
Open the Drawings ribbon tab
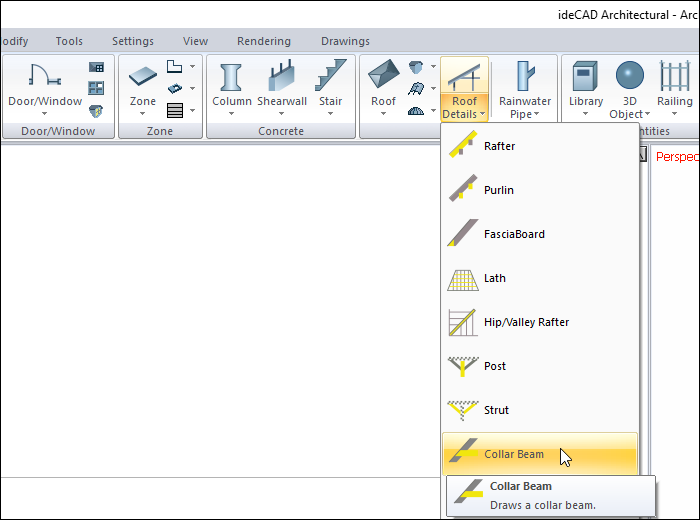[345, 41]
